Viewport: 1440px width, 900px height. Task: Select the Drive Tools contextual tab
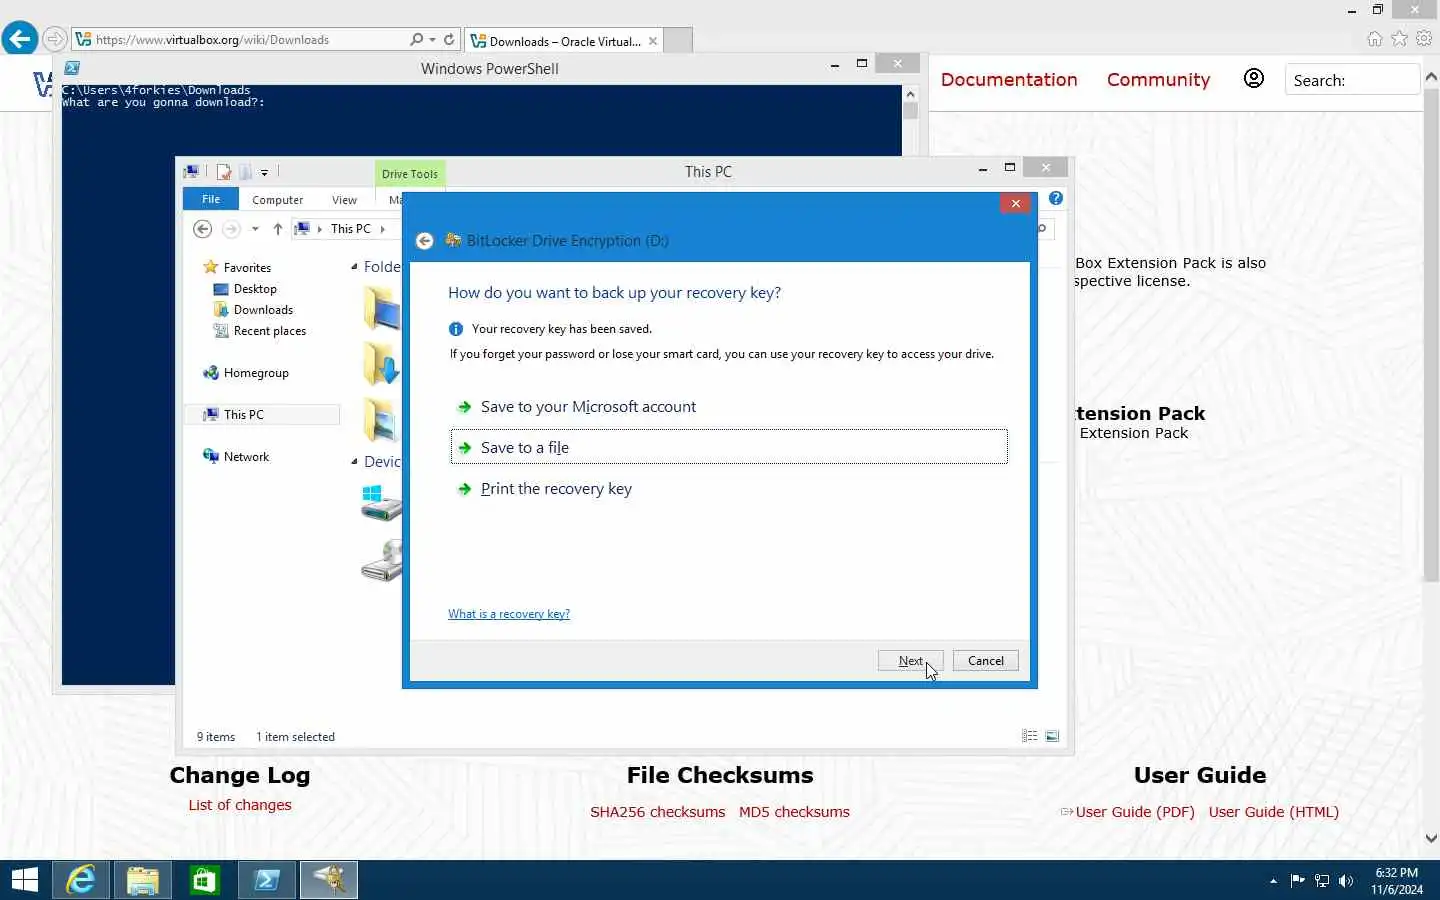(410, 173)
